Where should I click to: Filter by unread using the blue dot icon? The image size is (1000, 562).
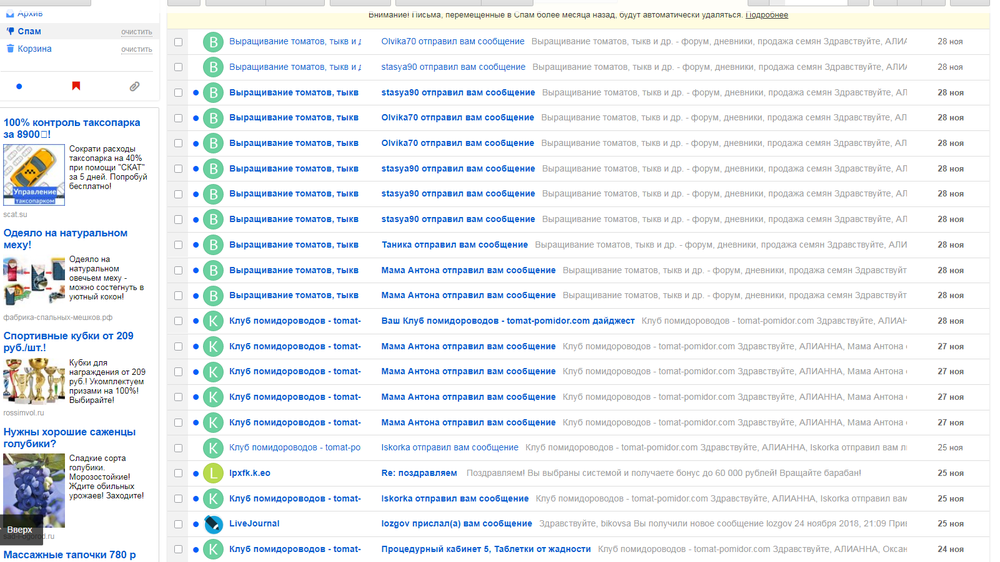pos(19,87)
